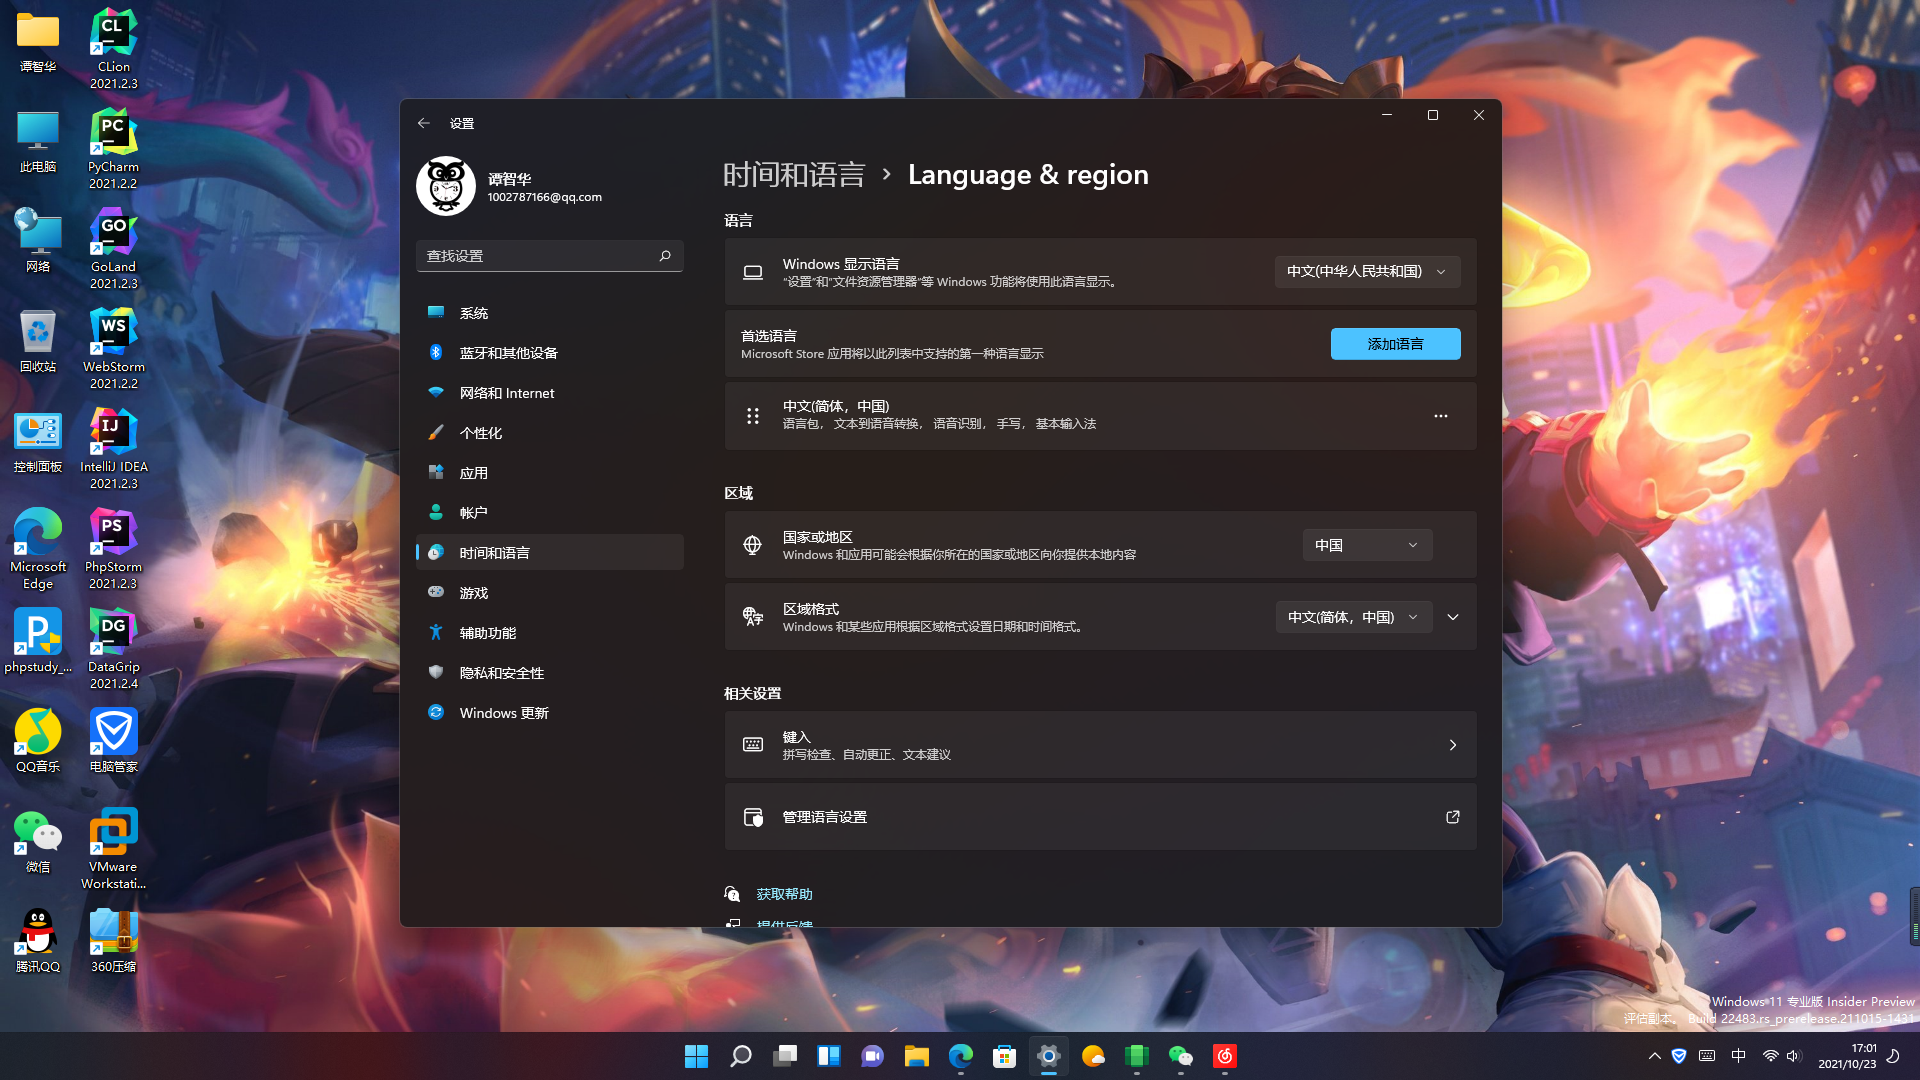Open Windows 显示语言 dropdown
This screenshot has width=1920, height=1080.
pyautogui.click(x=1367, y=272)
